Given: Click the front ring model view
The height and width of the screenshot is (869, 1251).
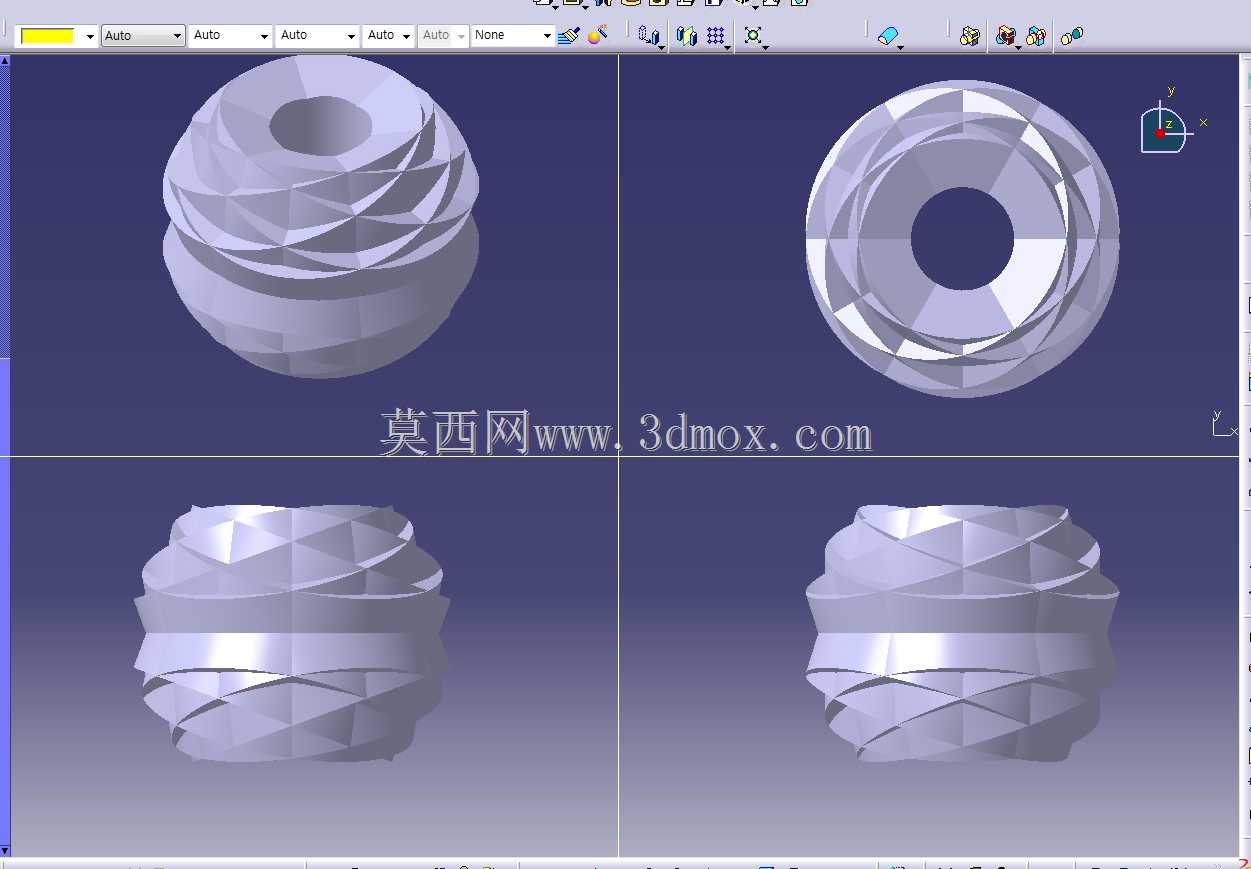Looking at the screenshot, I should (x=962, y=239).
